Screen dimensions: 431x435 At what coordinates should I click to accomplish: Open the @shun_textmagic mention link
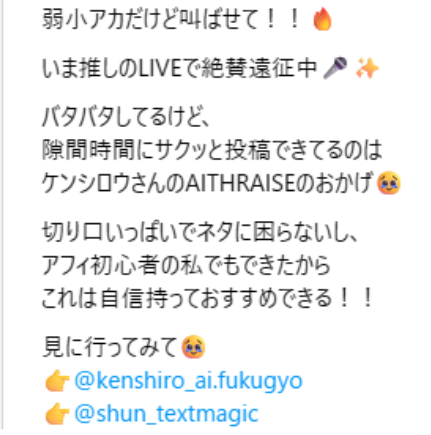pyautogui.click(x=166, y=414)
